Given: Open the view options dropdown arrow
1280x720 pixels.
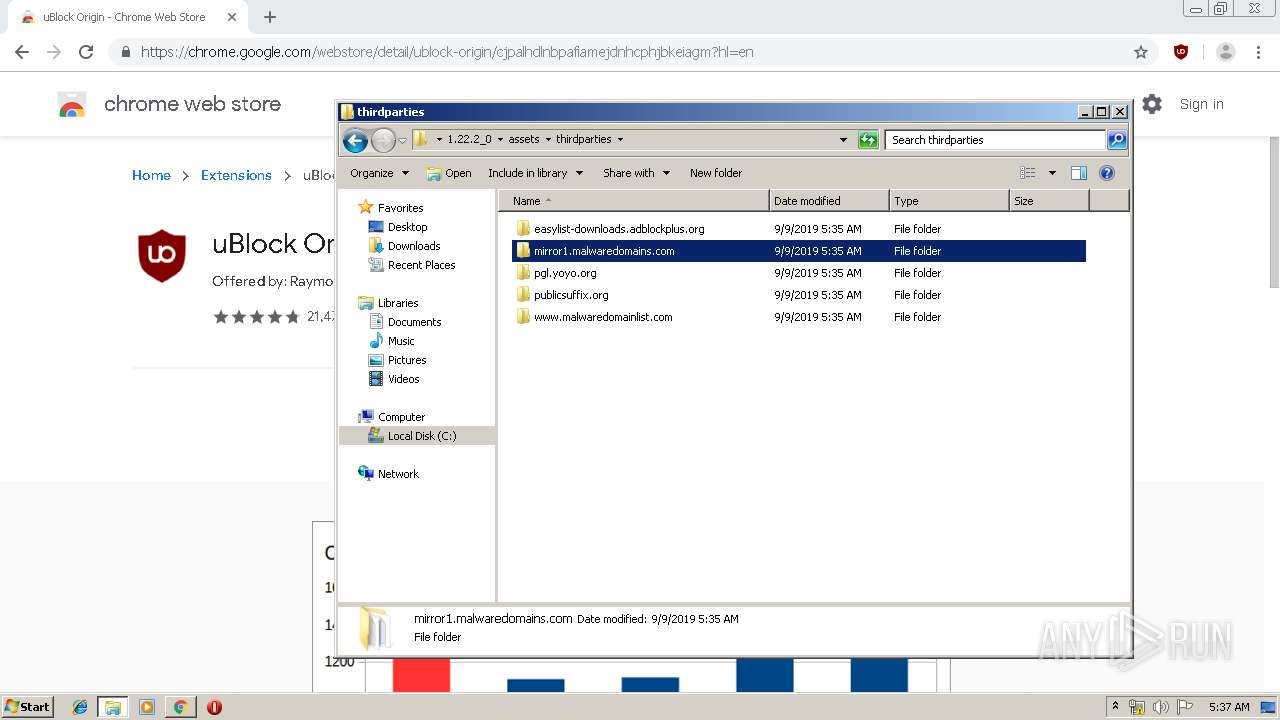Looking at the screenshot, I should (x=1052, y=173).
